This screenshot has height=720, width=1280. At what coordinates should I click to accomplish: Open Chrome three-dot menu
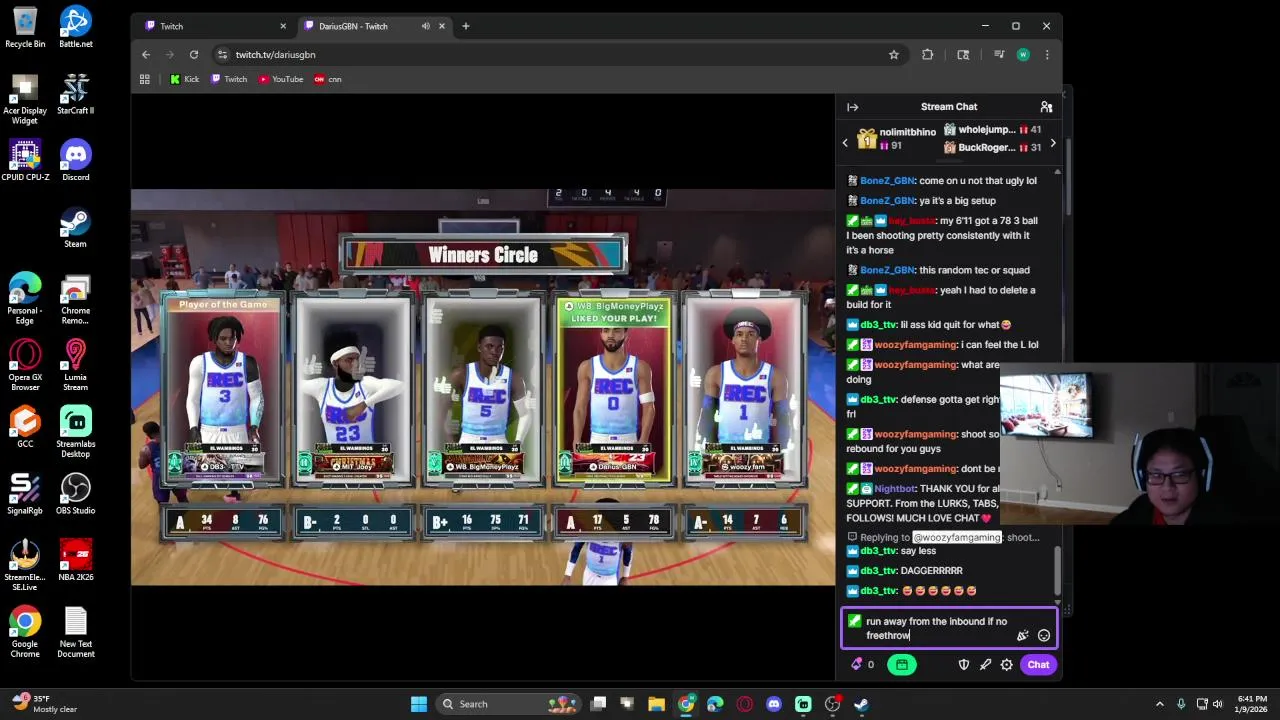(x=1046, y=55)
